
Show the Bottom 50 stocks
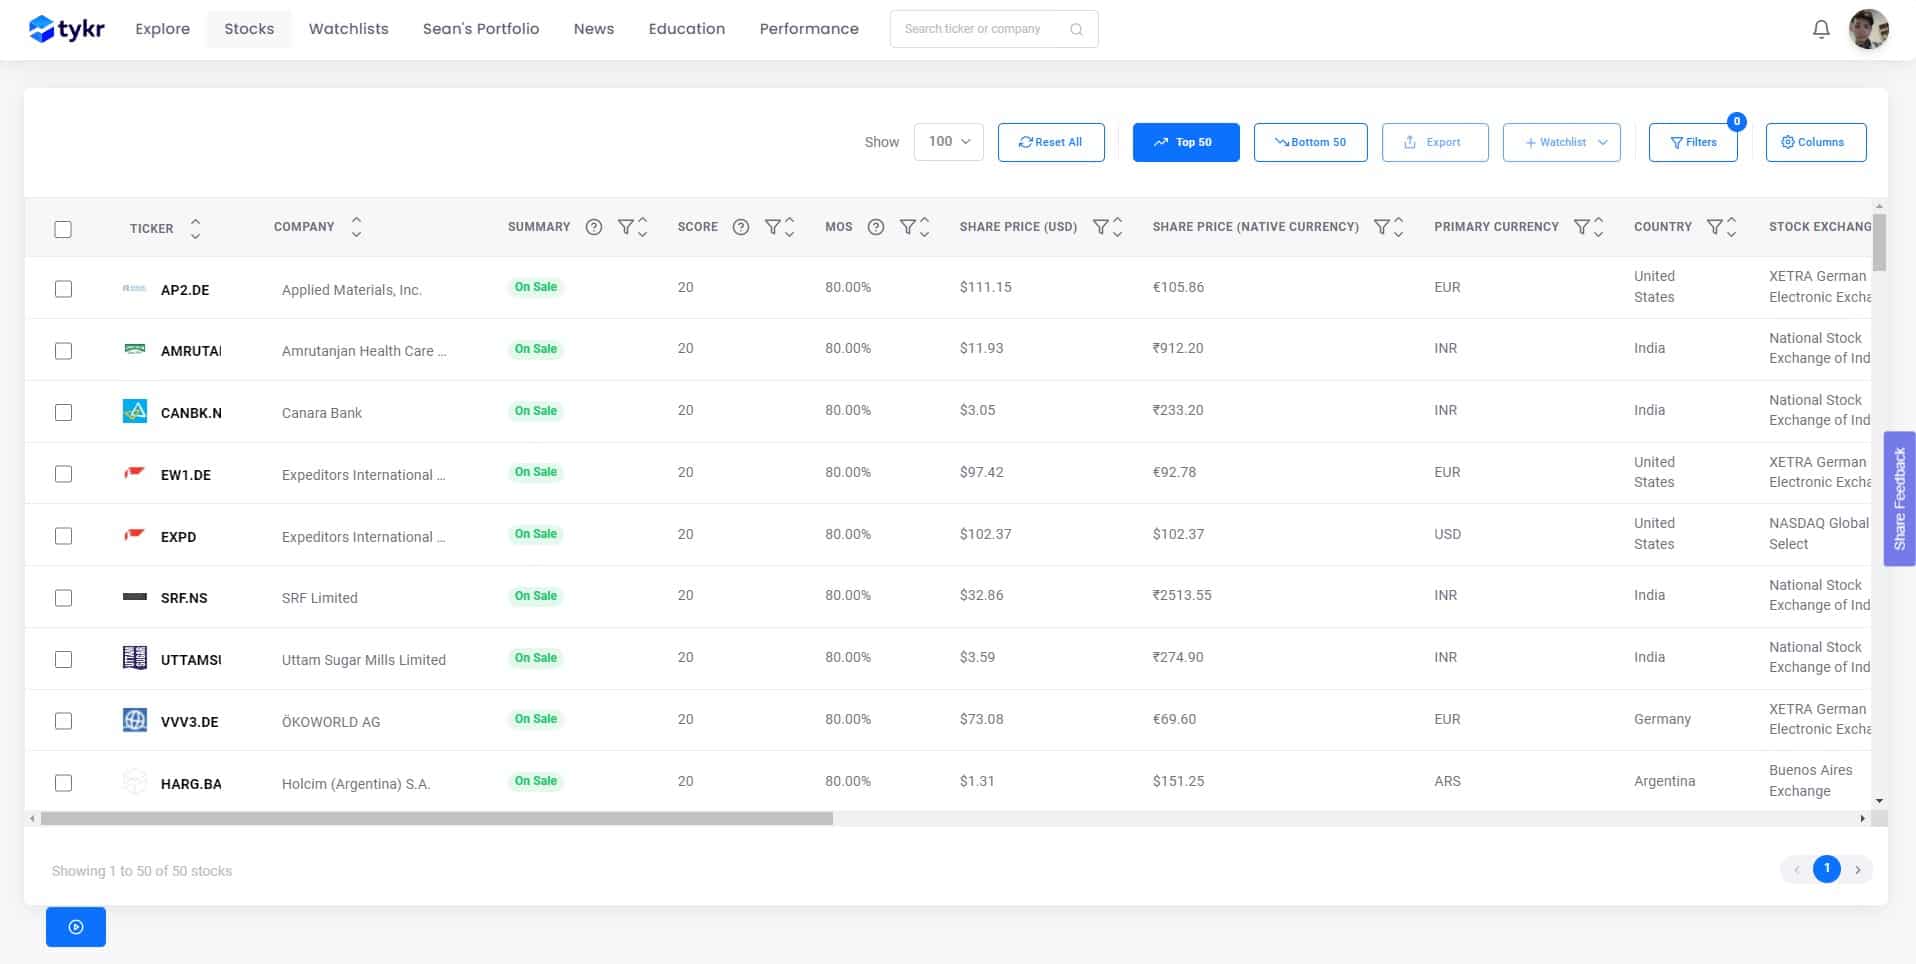1310,142
